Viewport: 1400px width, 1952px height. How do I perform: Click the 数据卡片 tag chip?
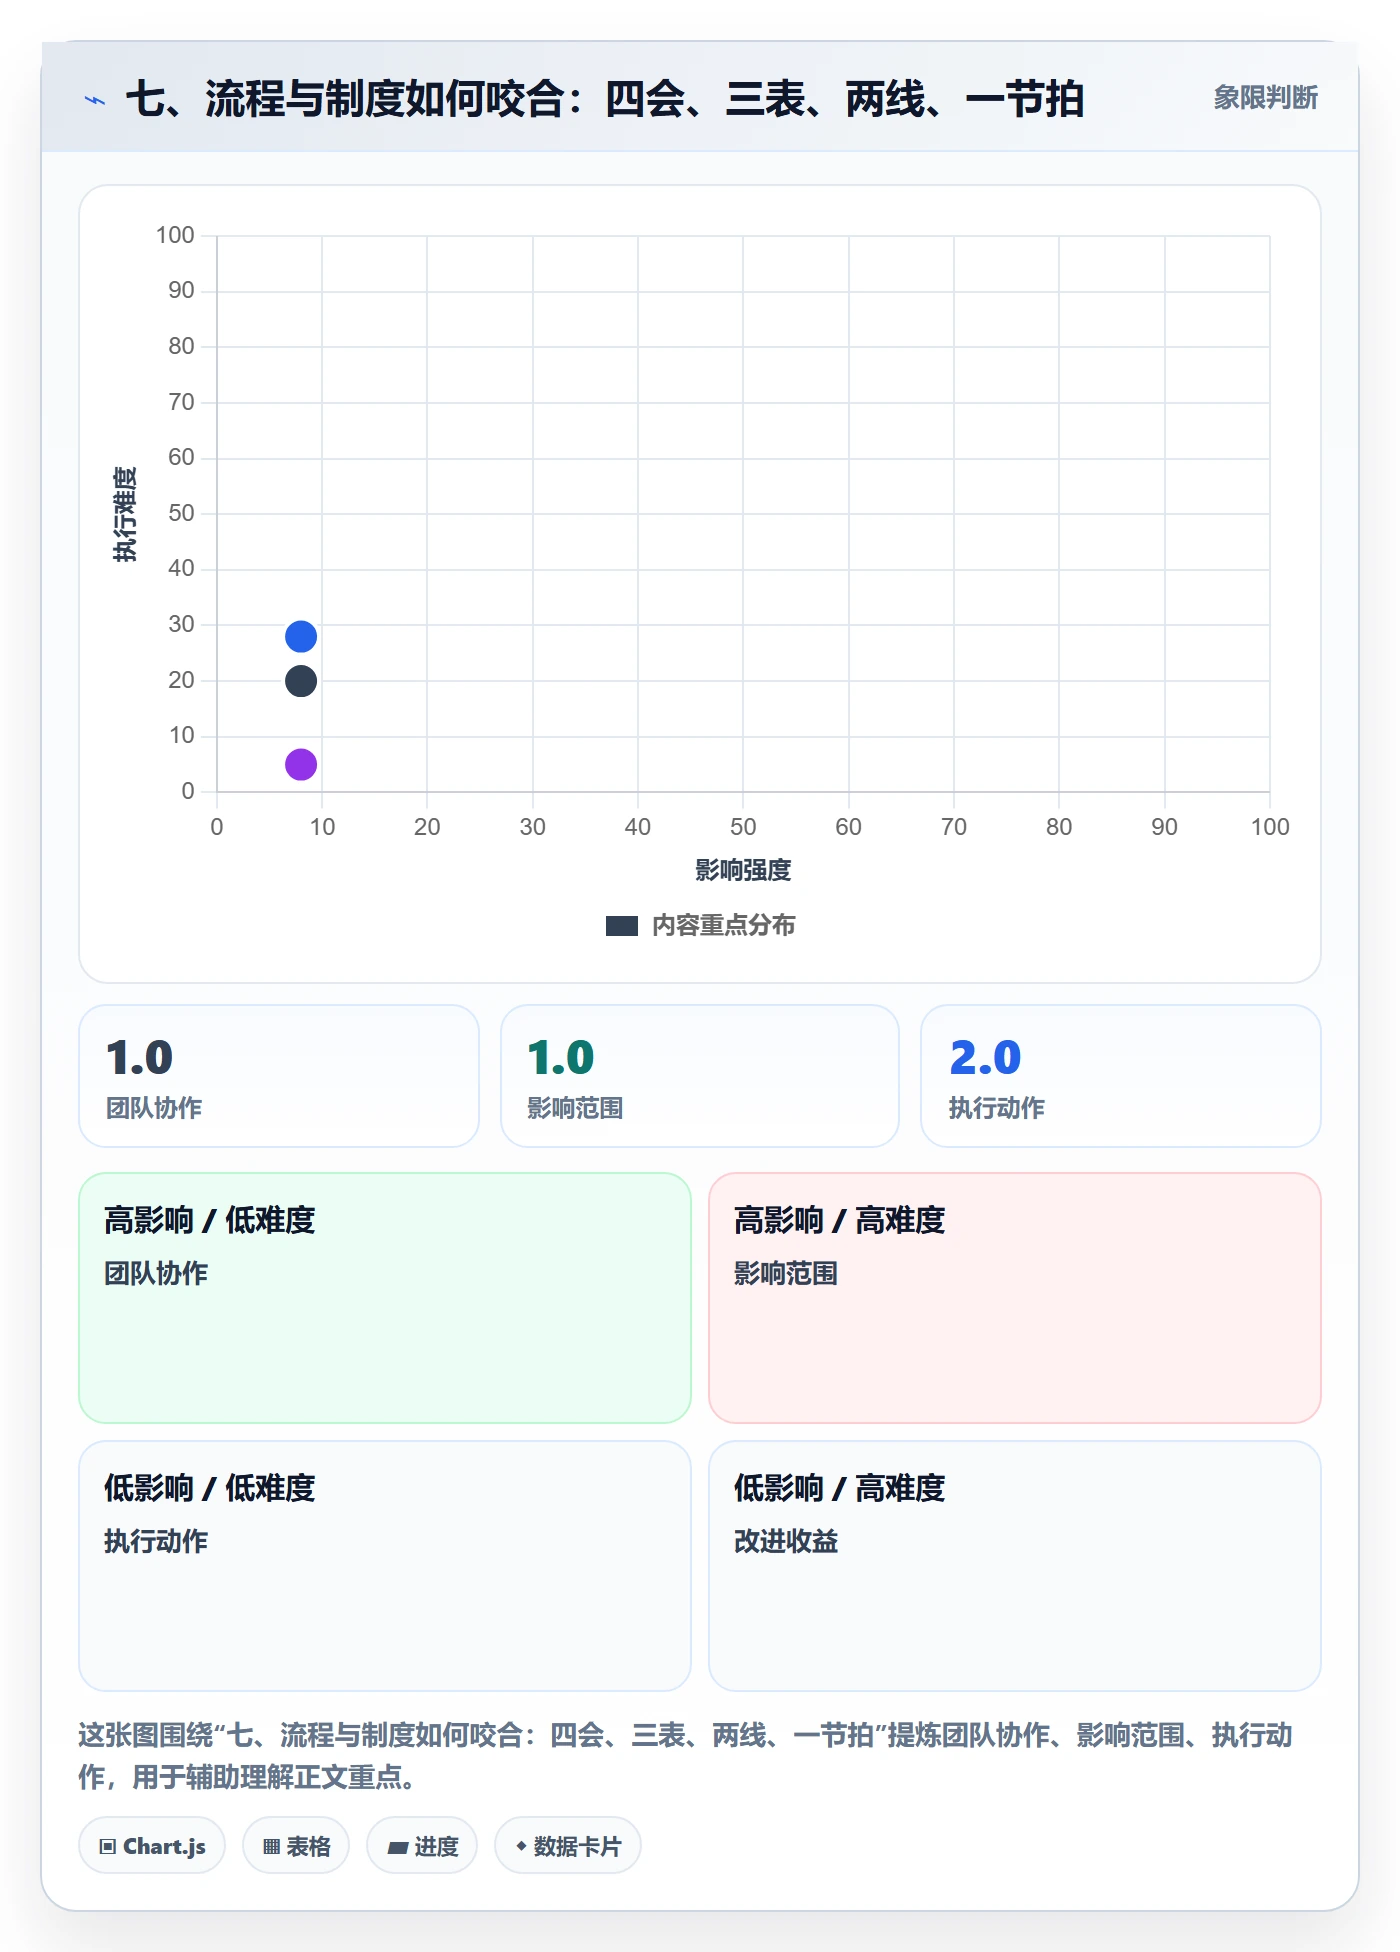click(568, 1846)
